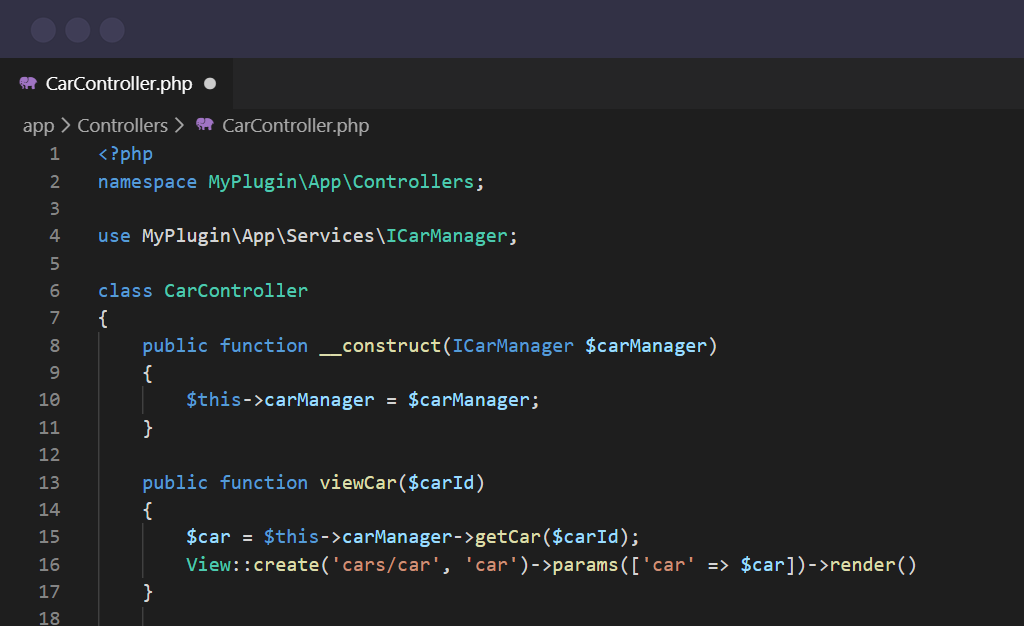This screenshot has width=1024, height=626.
Task: Open the "Controllers" breadcrumb folder
Action: (x=122, y=126)
